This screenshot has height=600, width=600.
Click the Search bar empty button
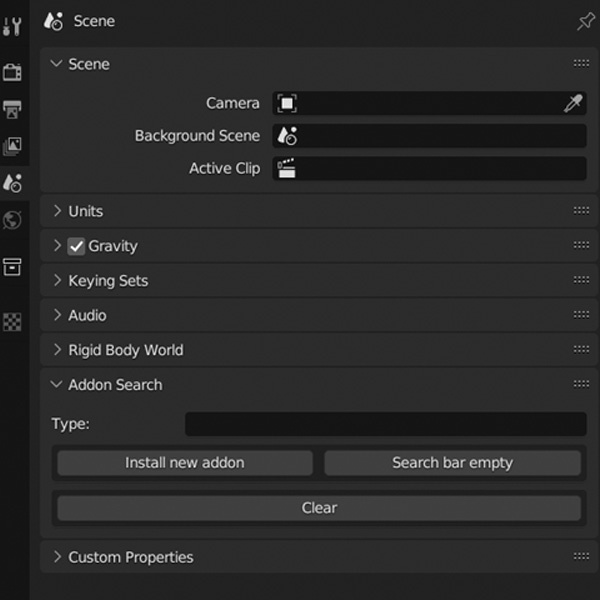(x=452, y=463)
